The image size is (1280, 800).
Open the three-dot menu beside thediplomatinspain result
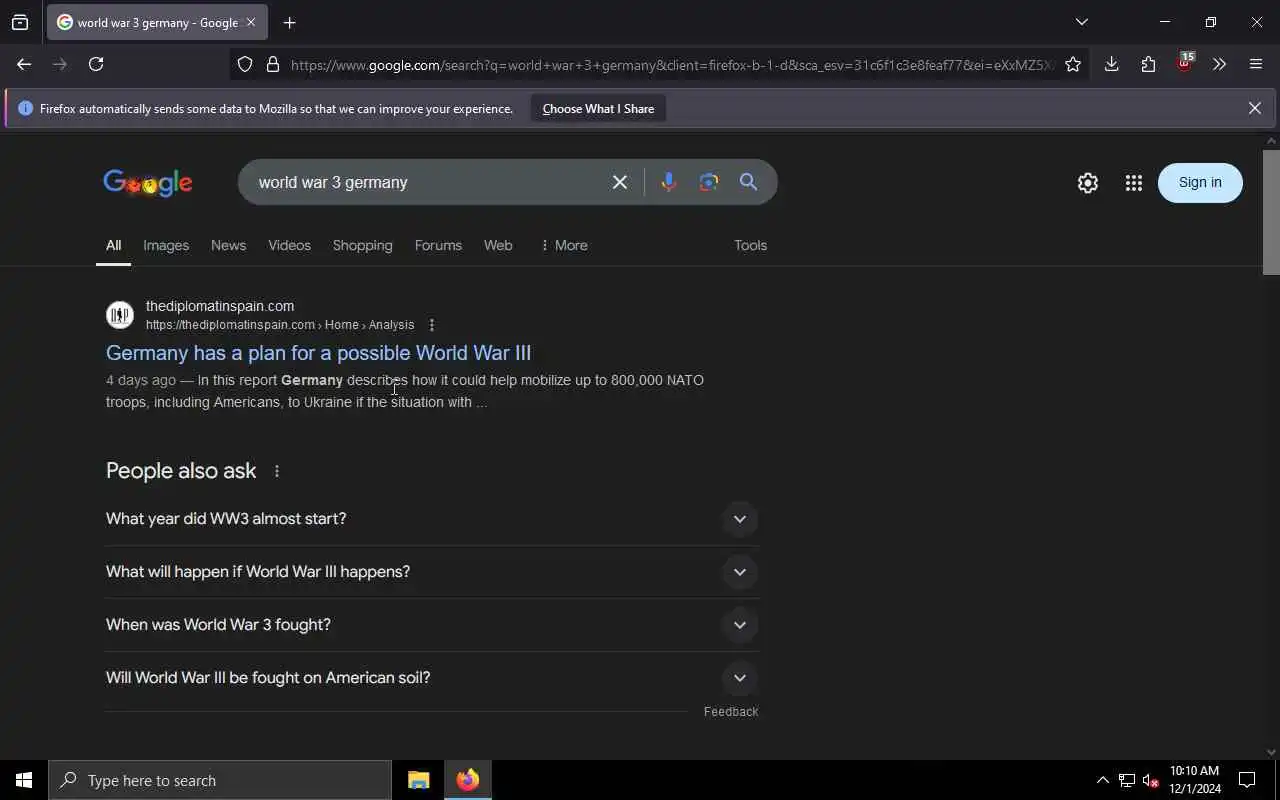[432, 325]
